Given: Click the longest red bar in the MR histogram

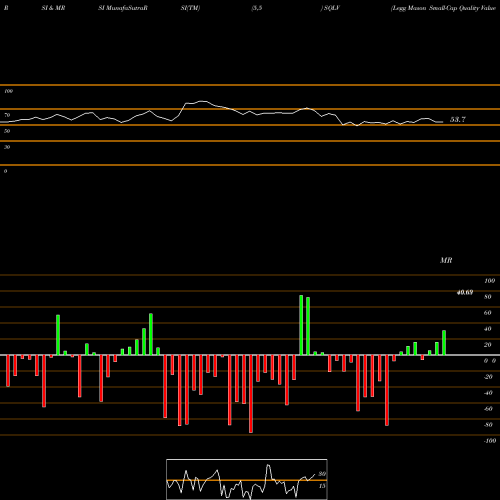Looking at the screenshot, I should [251, 394].
